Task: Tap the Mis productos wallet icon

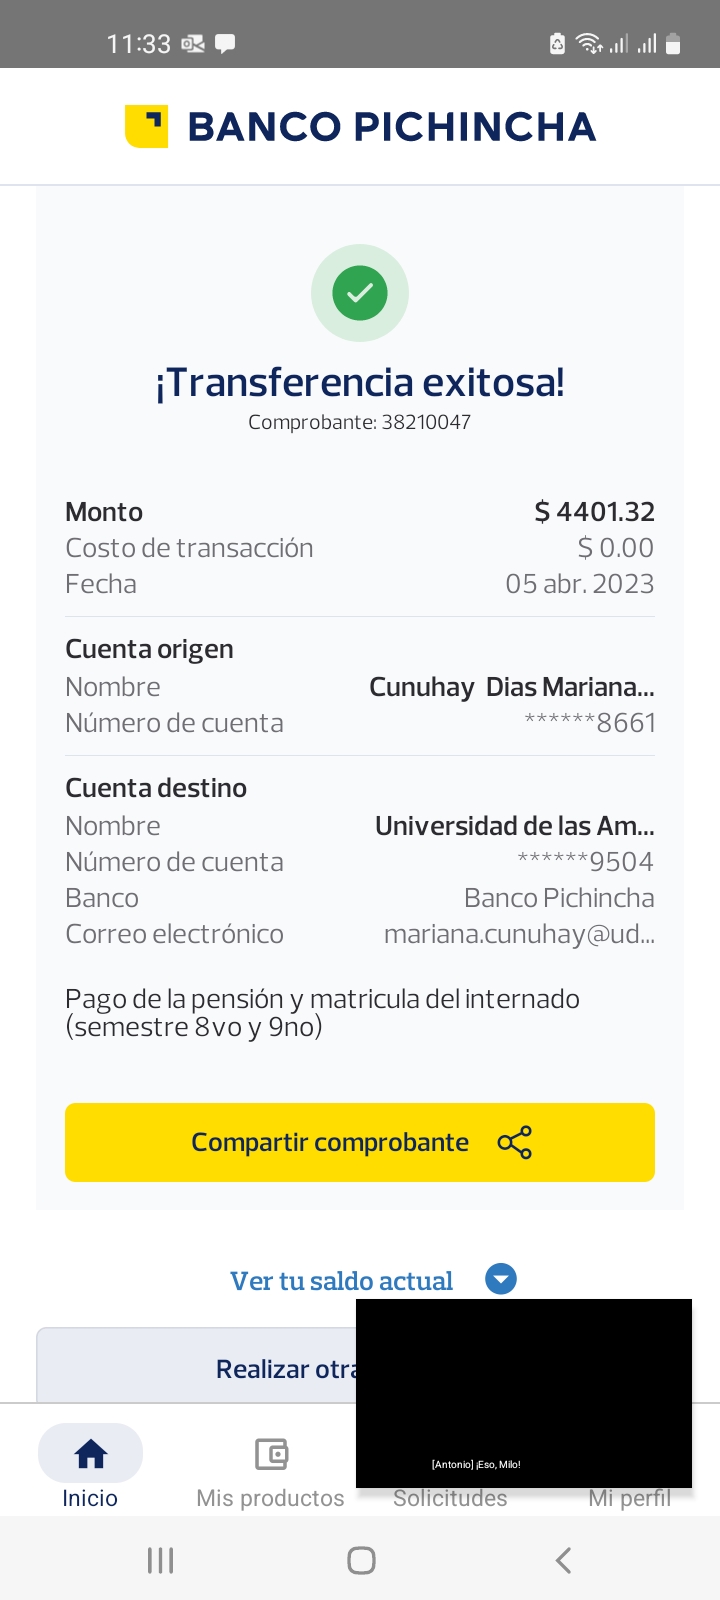Action: (x=271, y=1453)
